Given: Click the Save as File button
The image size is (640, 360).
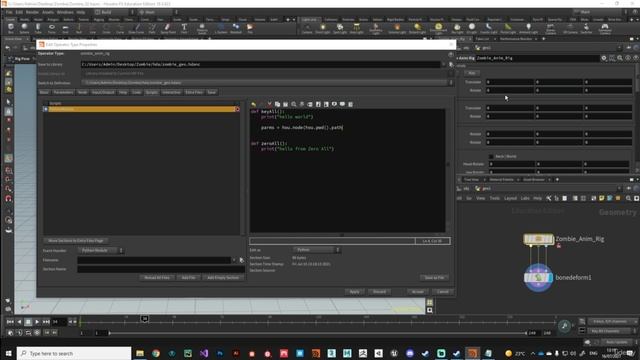Looking at the screenshot, I should point(435,278).
